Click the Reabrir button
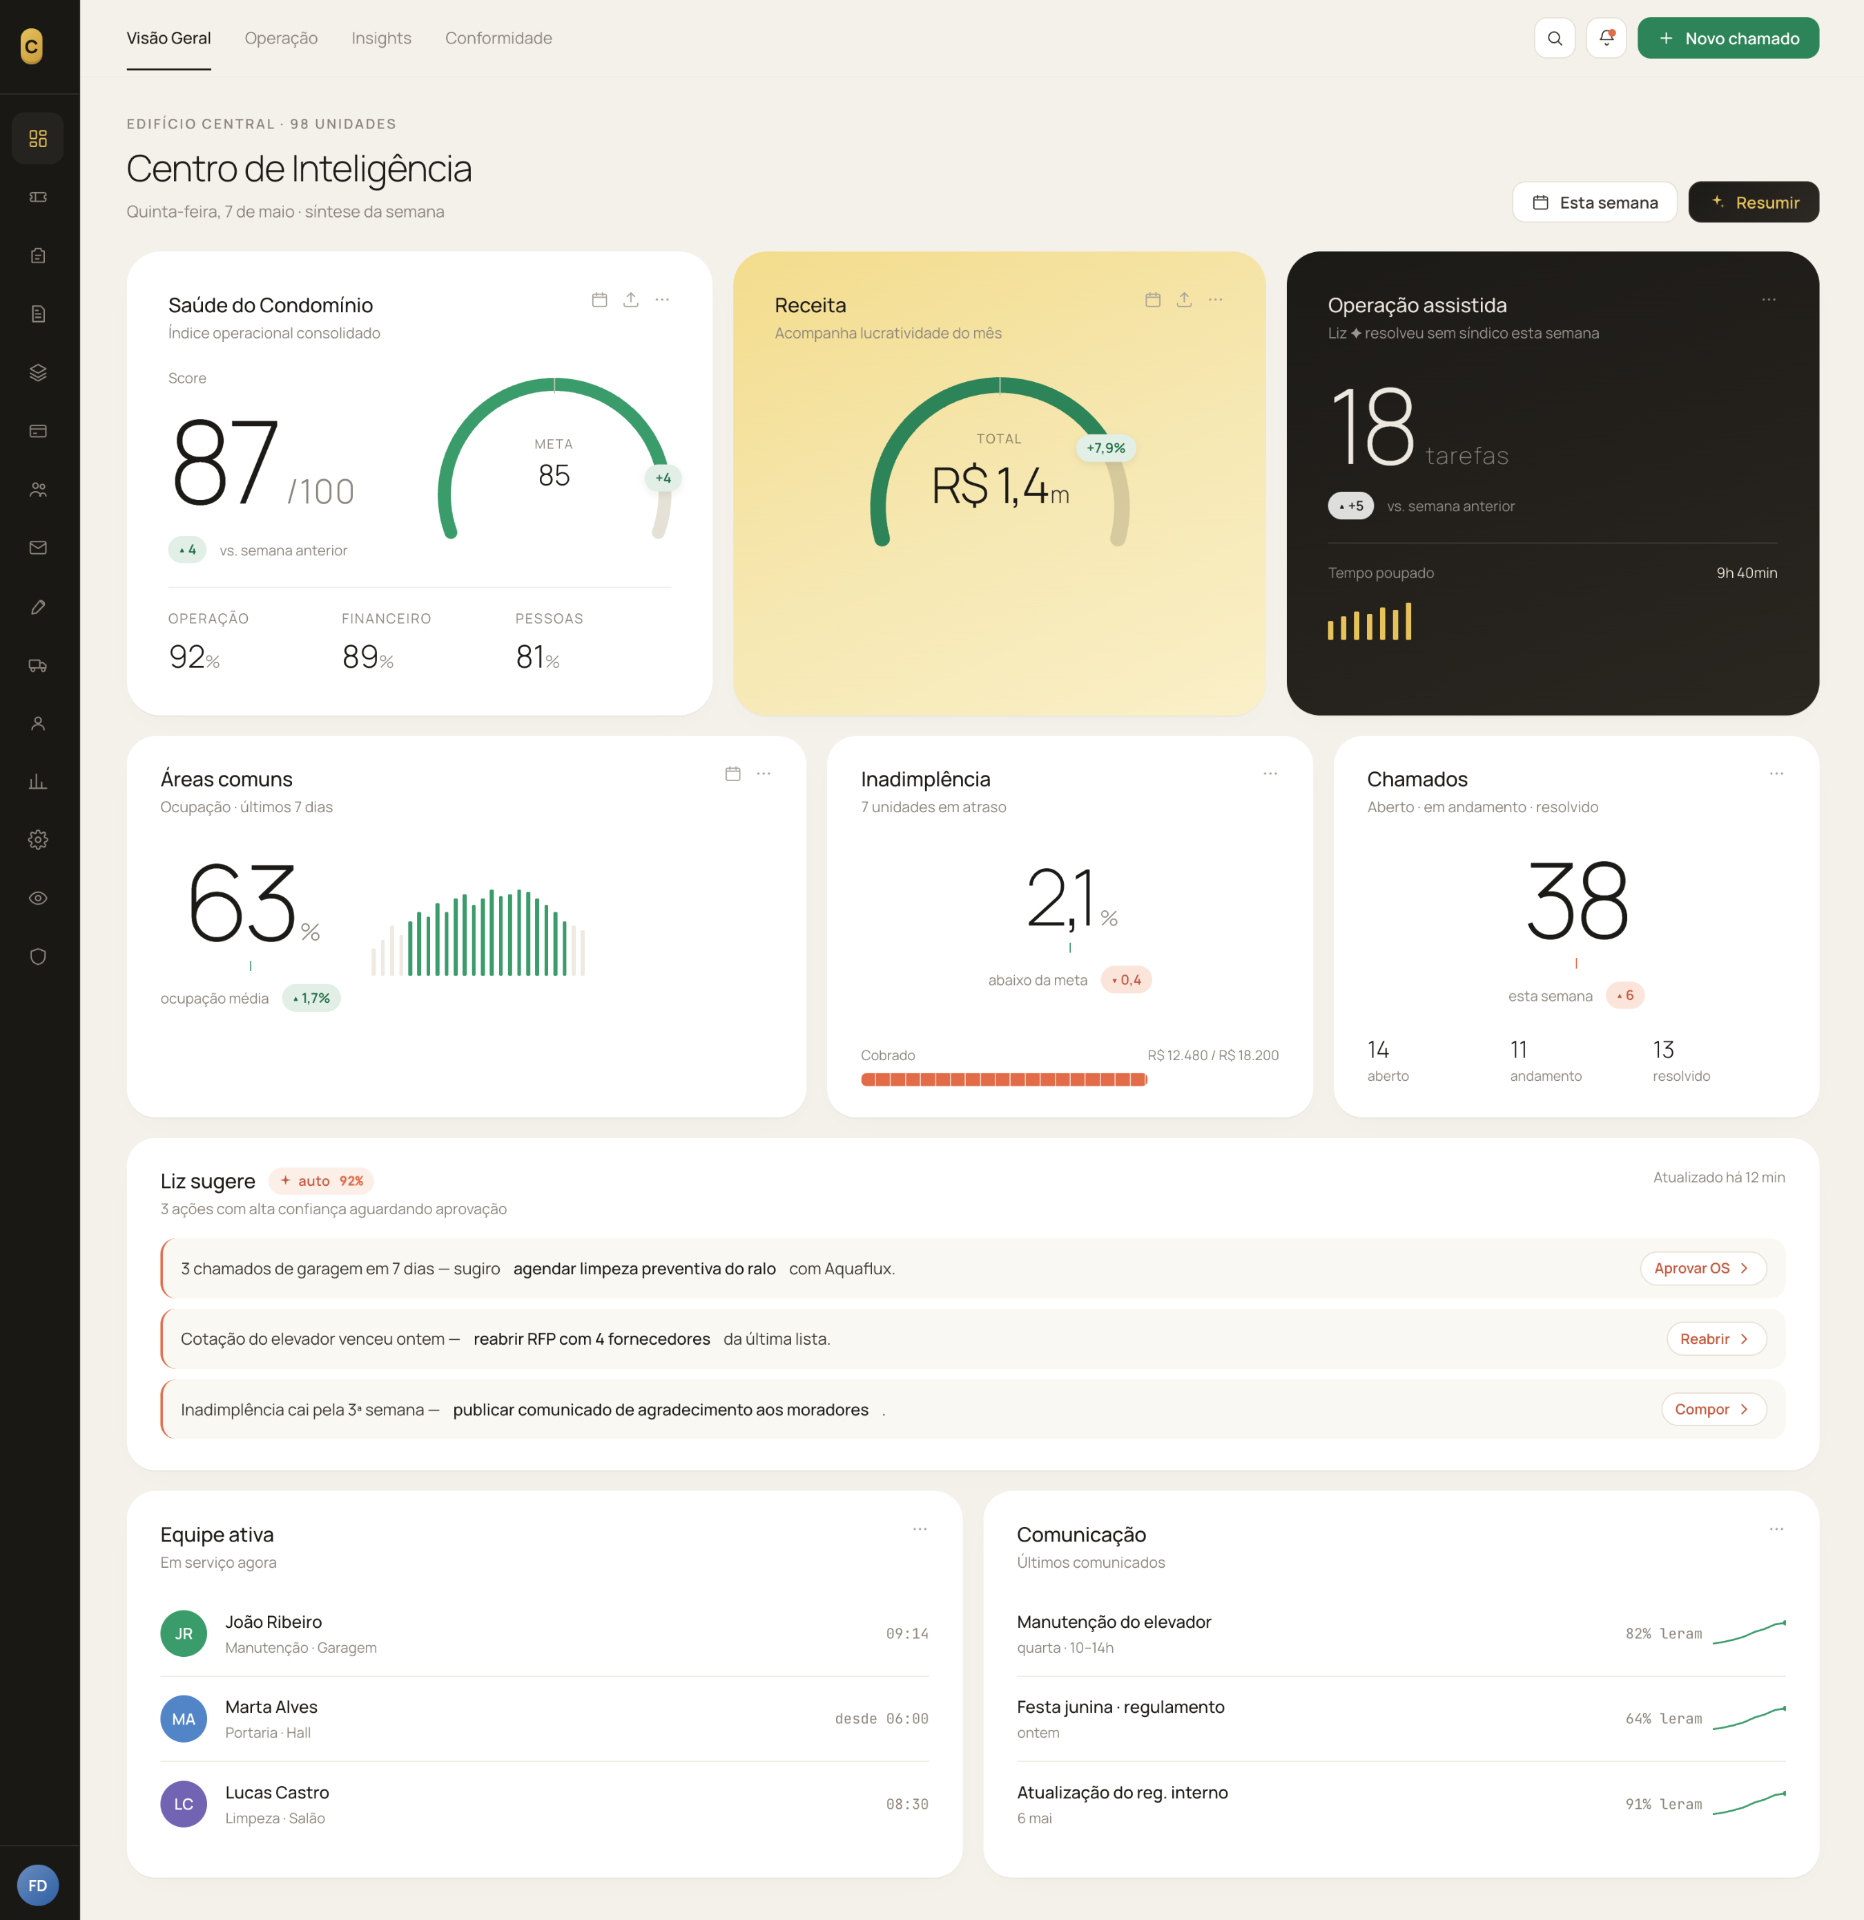This screenshot has height=1920, width=1864. [x=1716, y=1339]
